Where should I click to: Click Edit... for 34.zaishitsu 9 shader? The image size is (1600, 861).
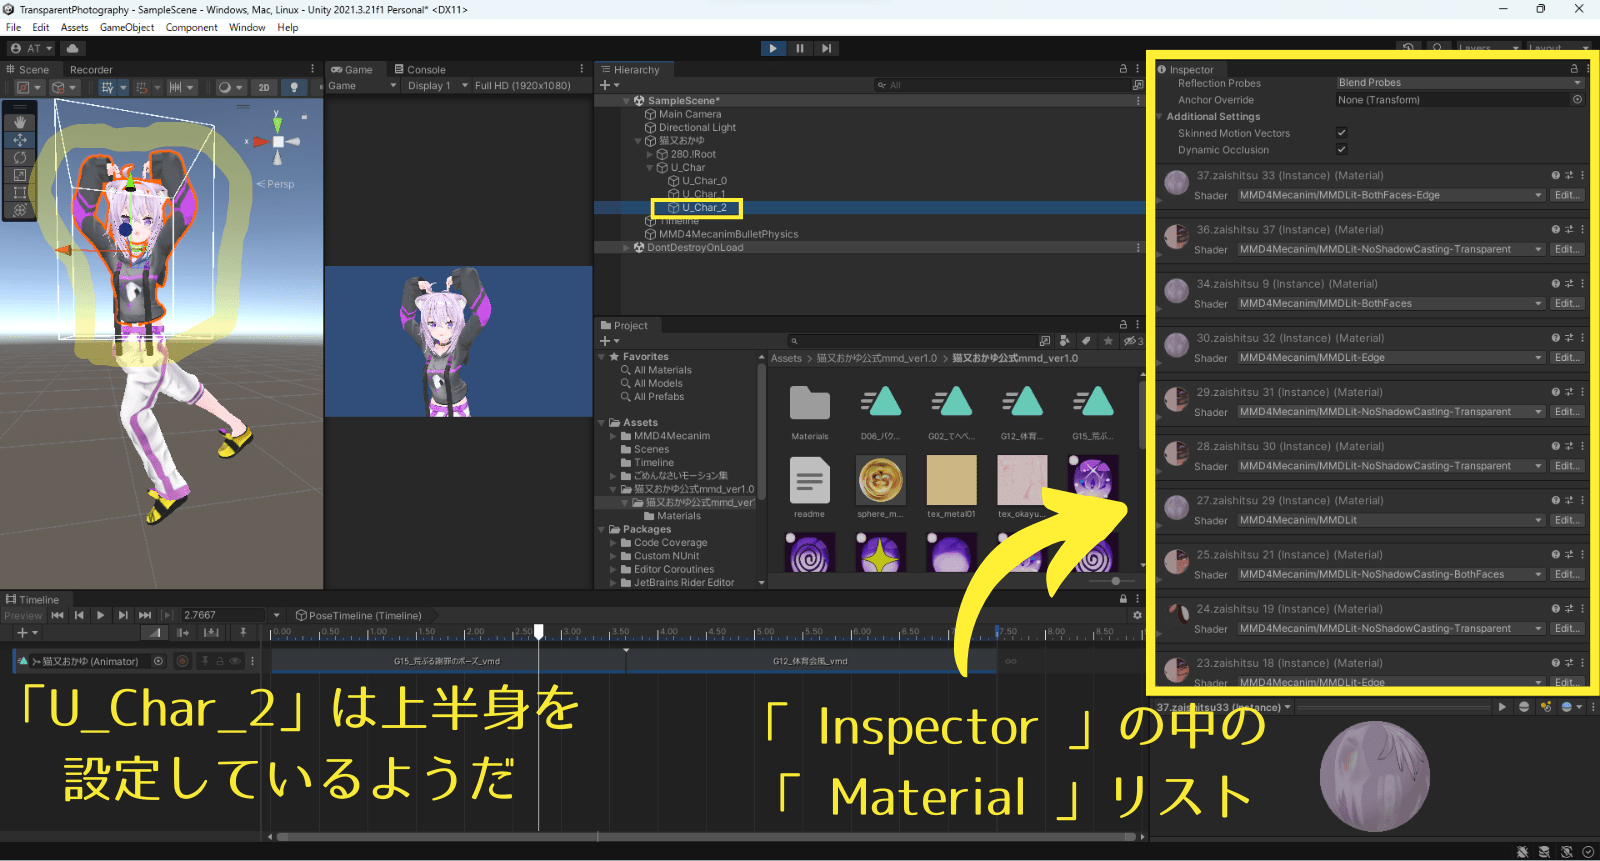click(1567, 303)
